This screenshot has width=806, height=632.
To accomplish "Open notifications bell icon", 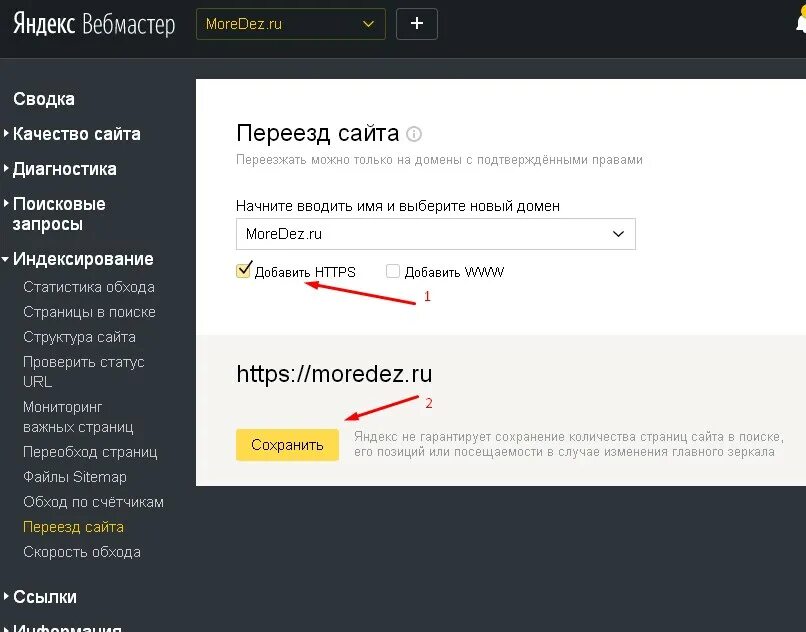I will (x=801, y=23).
